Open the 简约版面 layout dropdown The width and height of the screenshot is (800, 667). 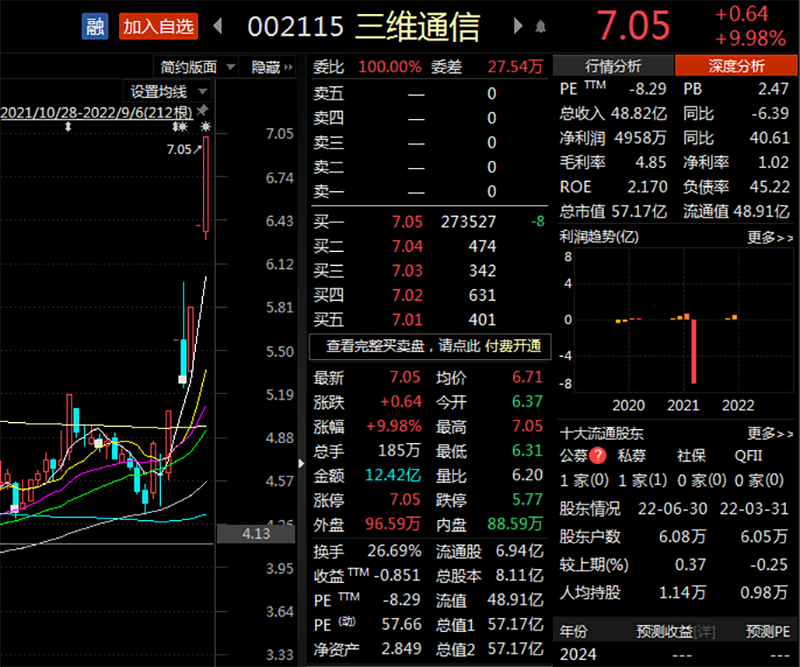(197, 67)
